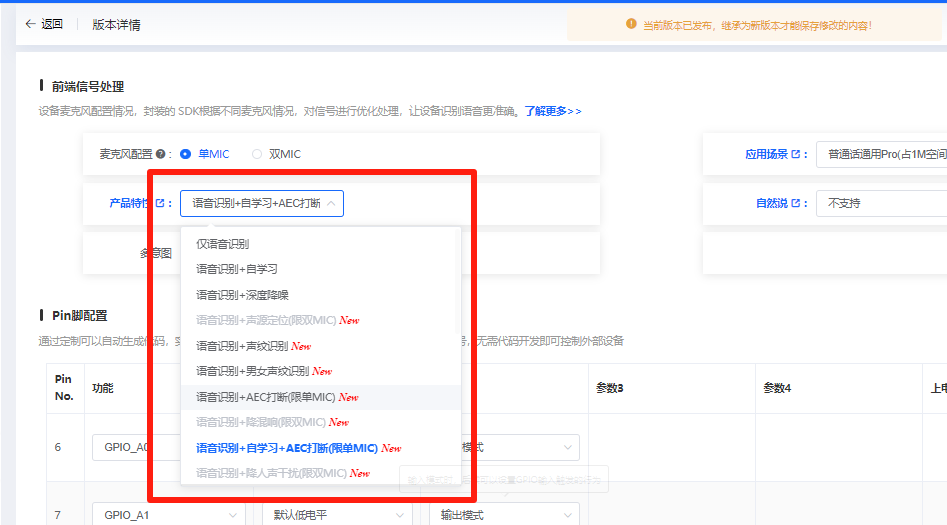
Task: Open the 应用场景 dropdown
Action: pyautogui.click(x=882, y=154)
